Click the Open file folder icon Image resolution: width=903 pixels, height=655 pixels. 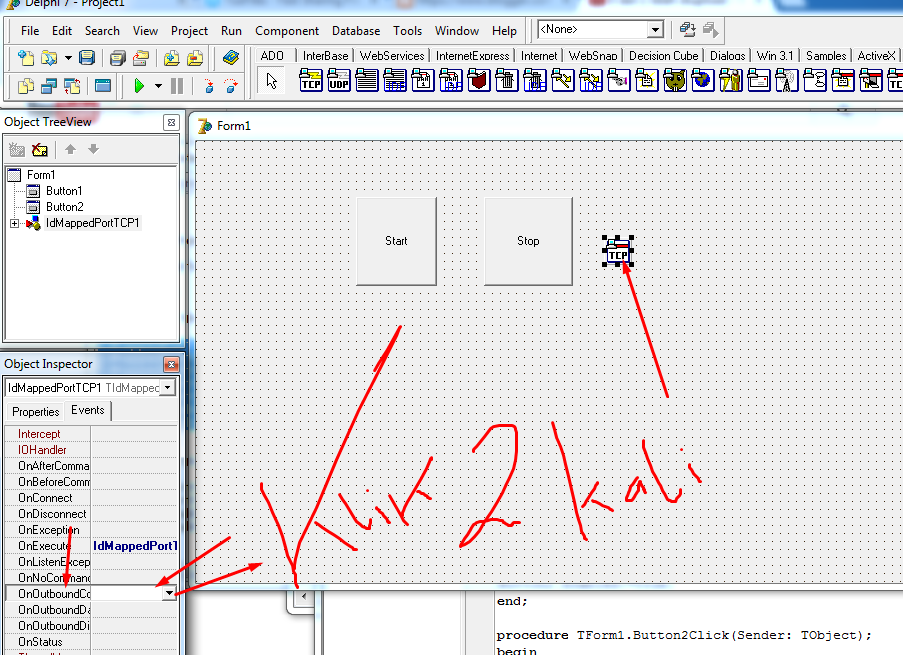pos(49,58)
